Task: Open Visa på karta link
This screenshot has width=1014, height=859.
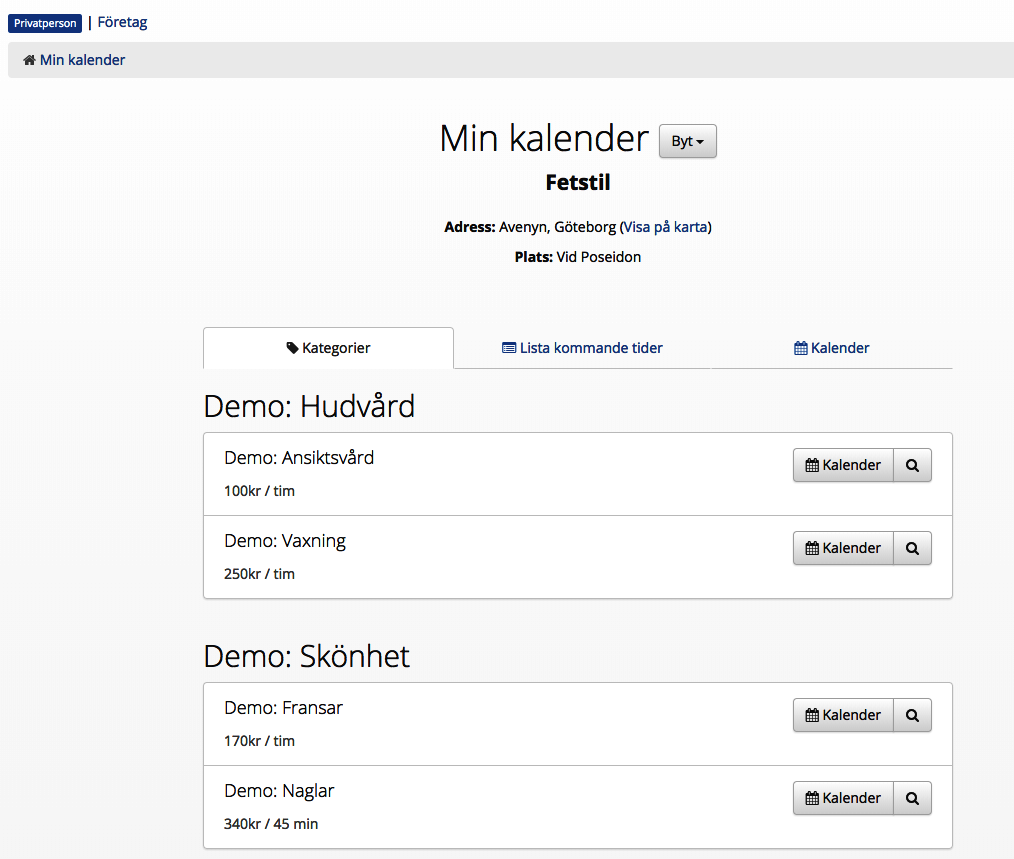Action: (x=666, y=227)
